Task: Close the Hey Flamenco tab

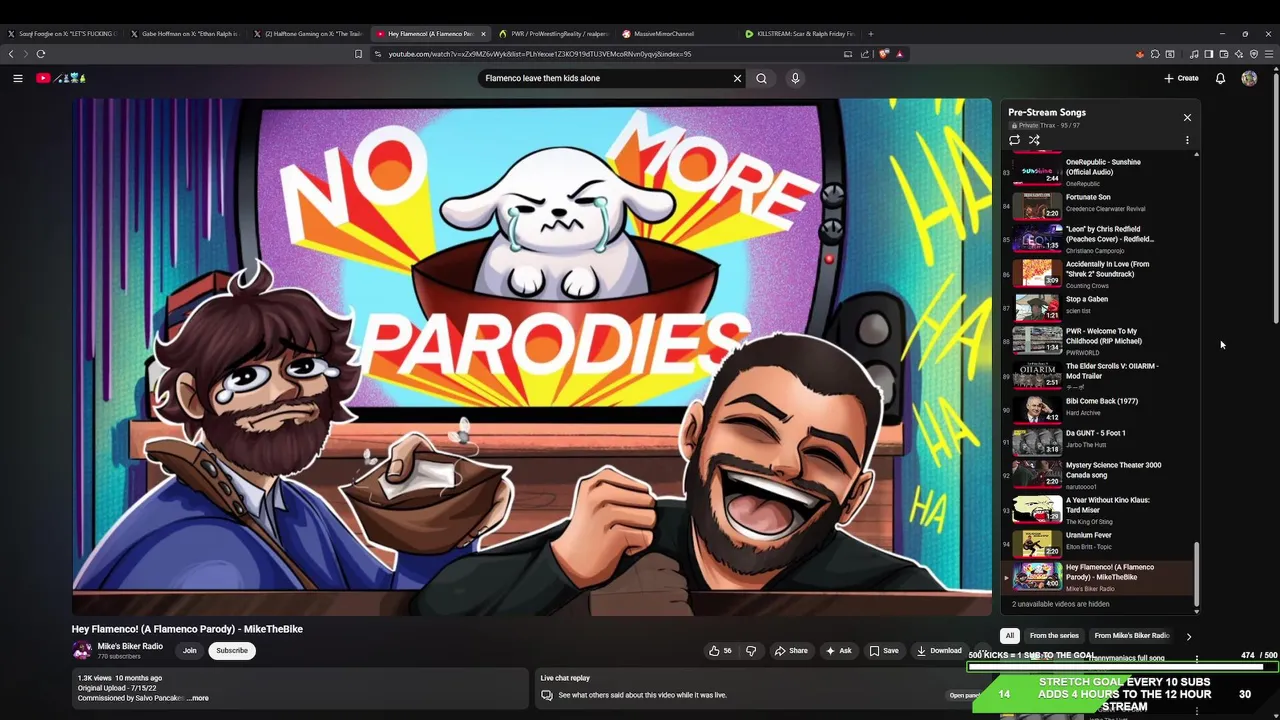Action: [x=484, y=34]
